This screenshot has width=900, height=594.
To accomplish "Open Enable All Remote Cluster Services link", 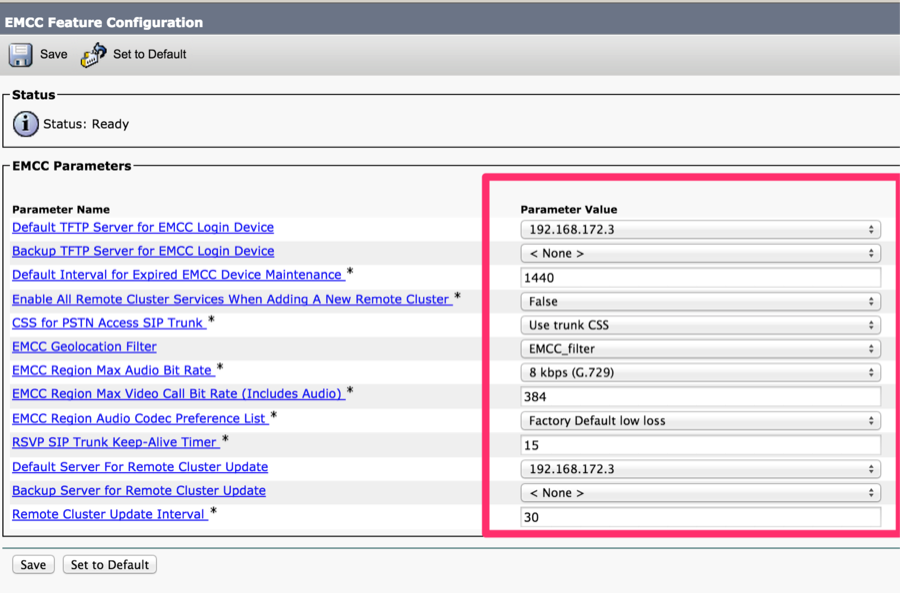I will 232,299.
